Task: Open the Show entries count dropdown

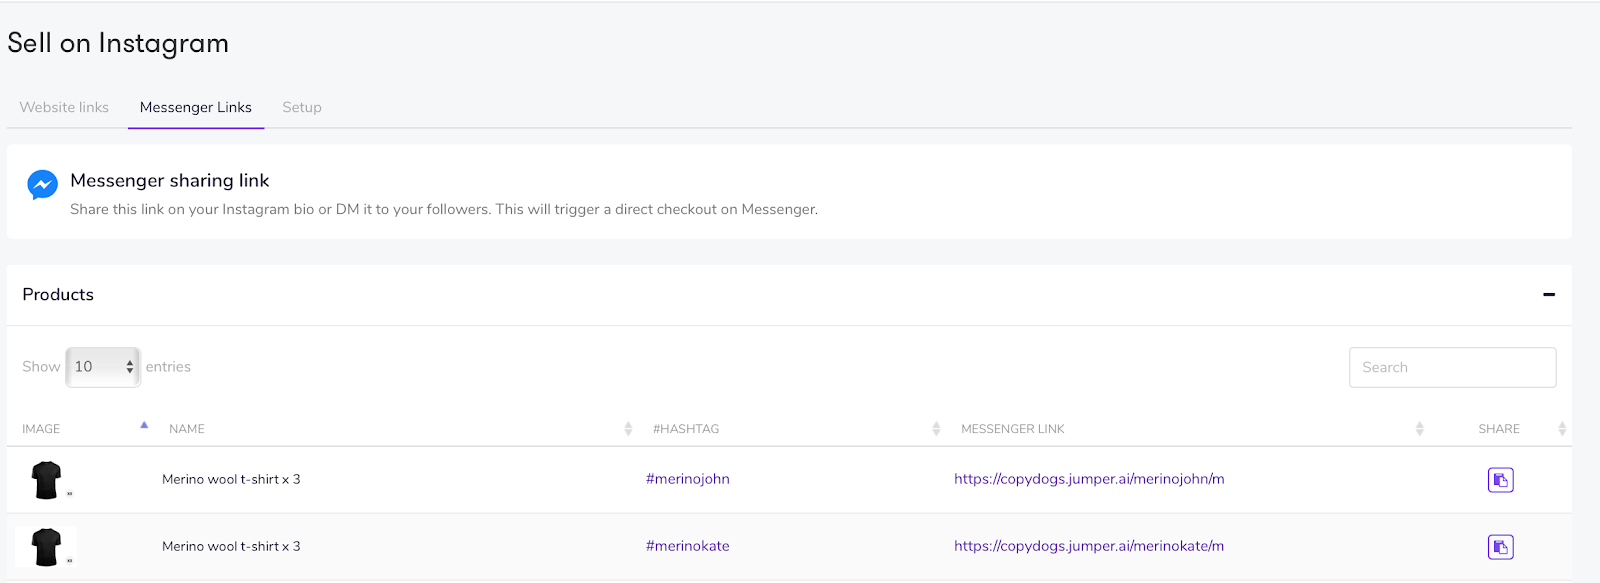Action: pos(103,367)
